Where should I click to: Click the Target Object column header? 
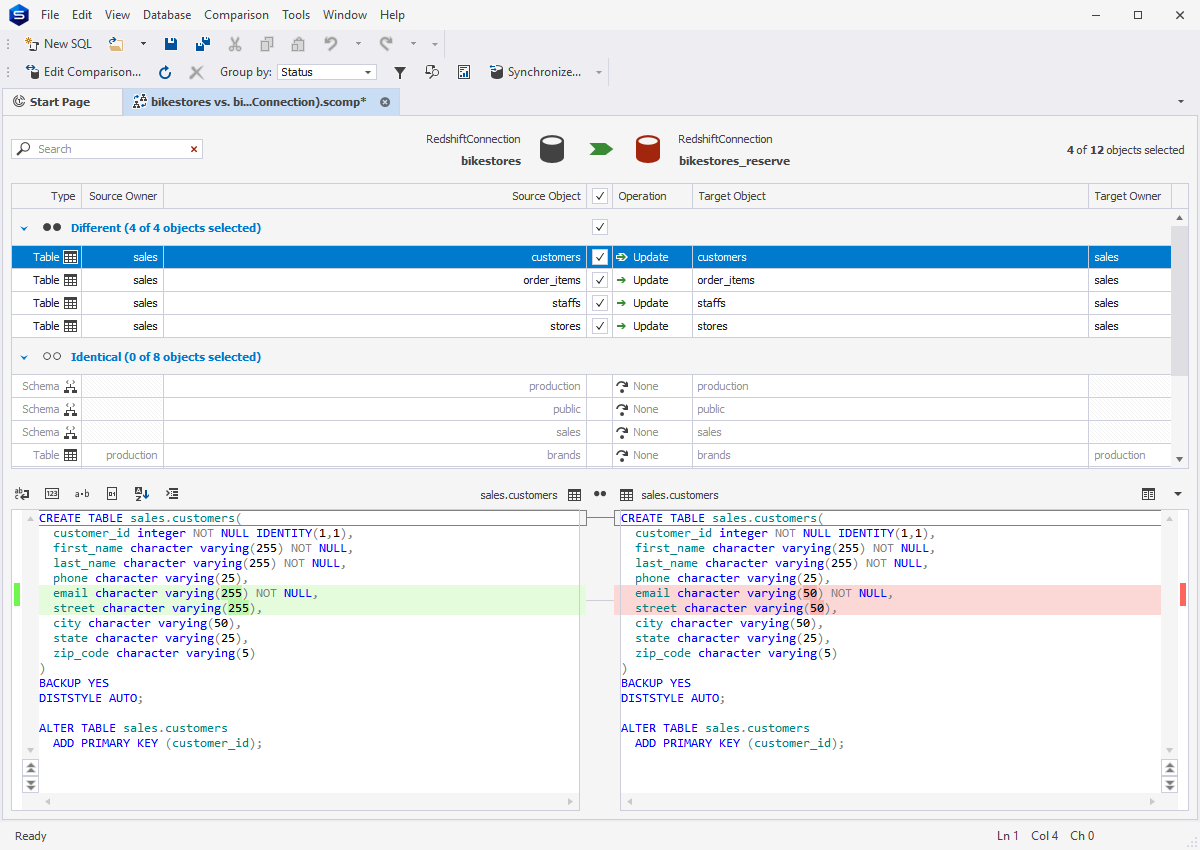[890, 196]
